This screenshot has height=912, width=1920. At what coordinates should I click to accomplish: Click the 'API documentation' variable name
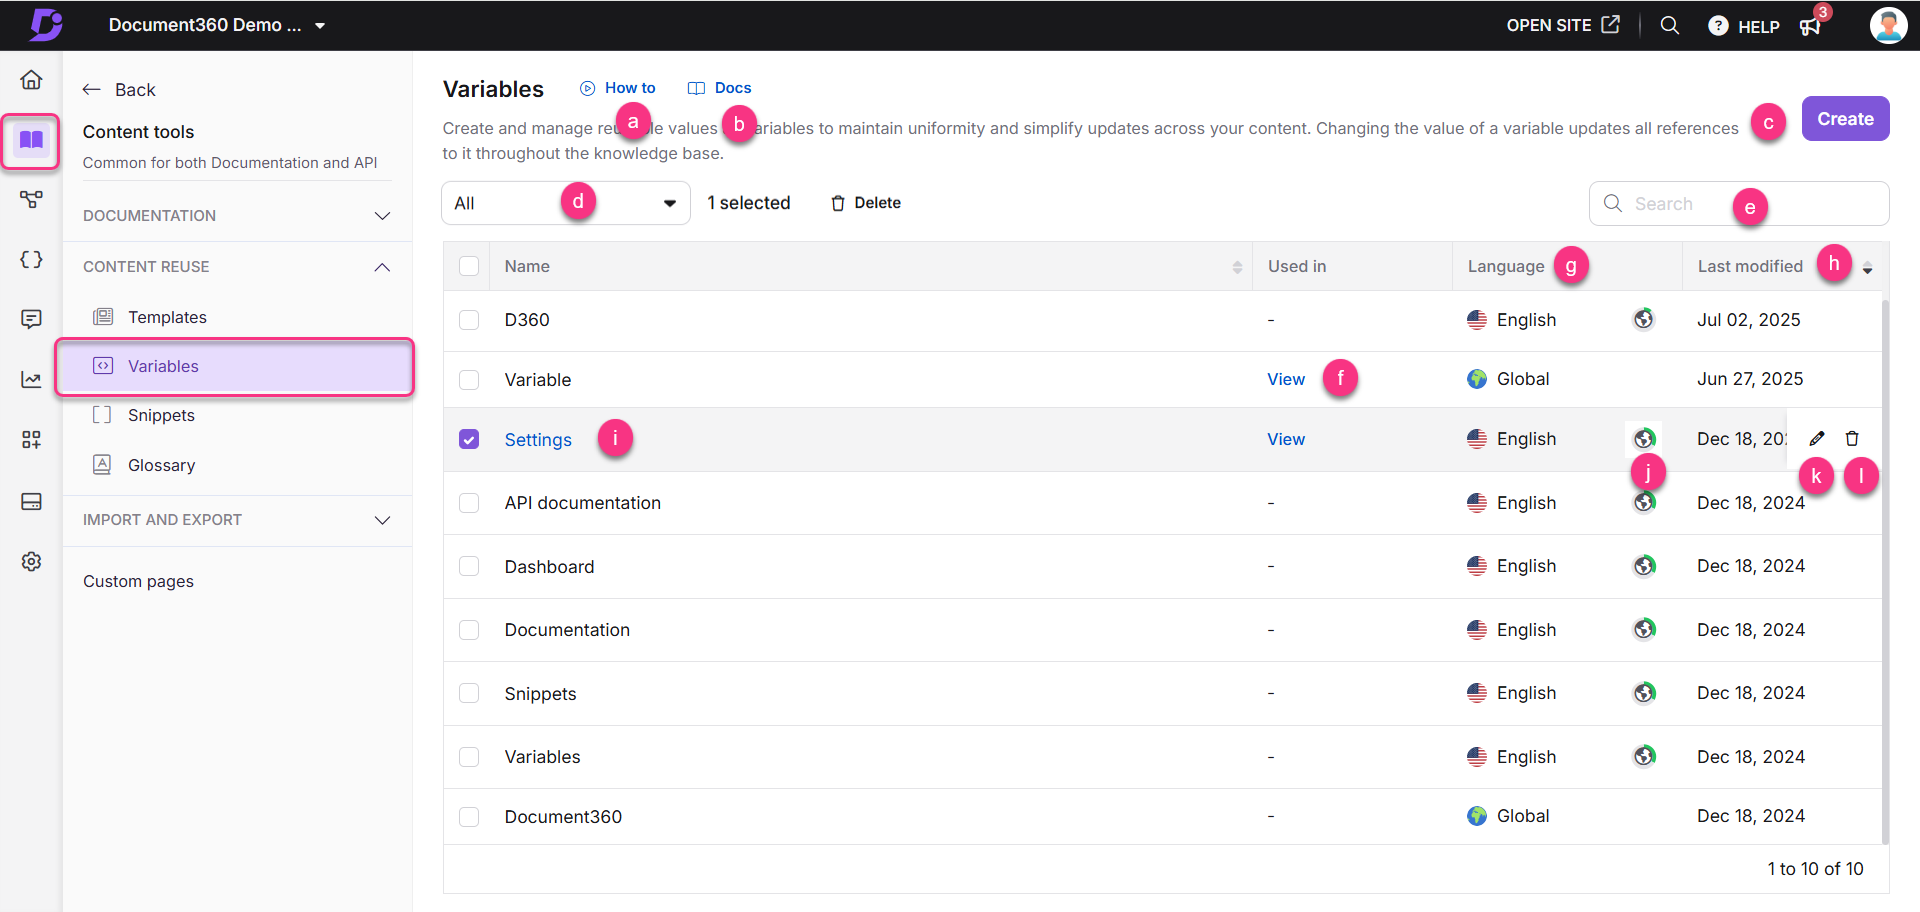click(x=583, y=503)
